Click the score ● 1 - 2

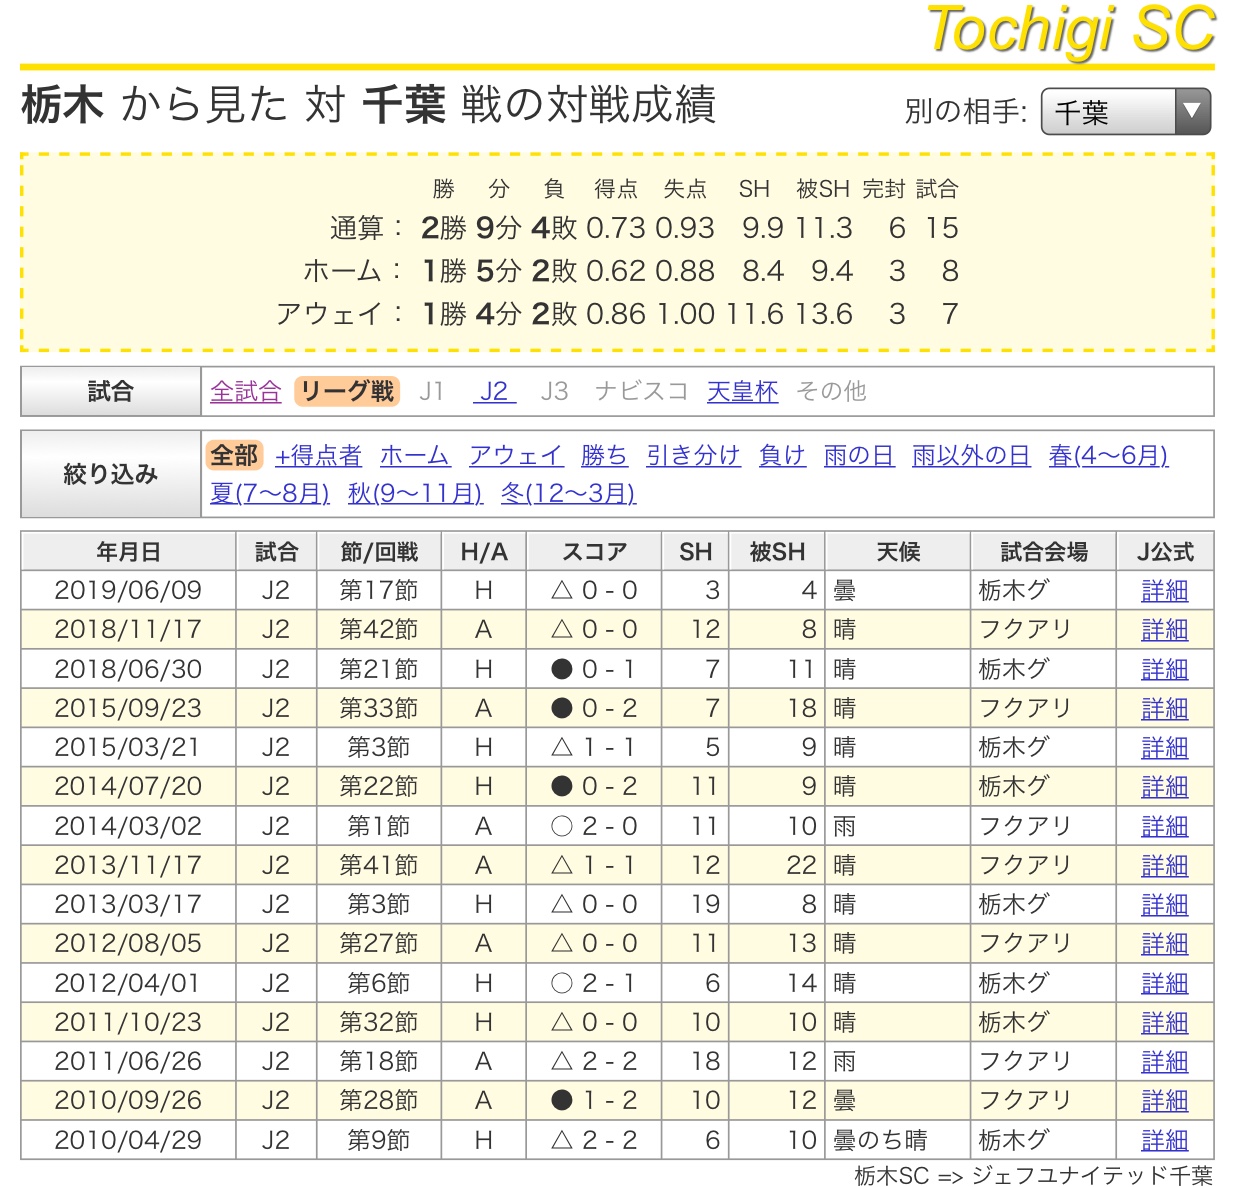(594, 1100)
